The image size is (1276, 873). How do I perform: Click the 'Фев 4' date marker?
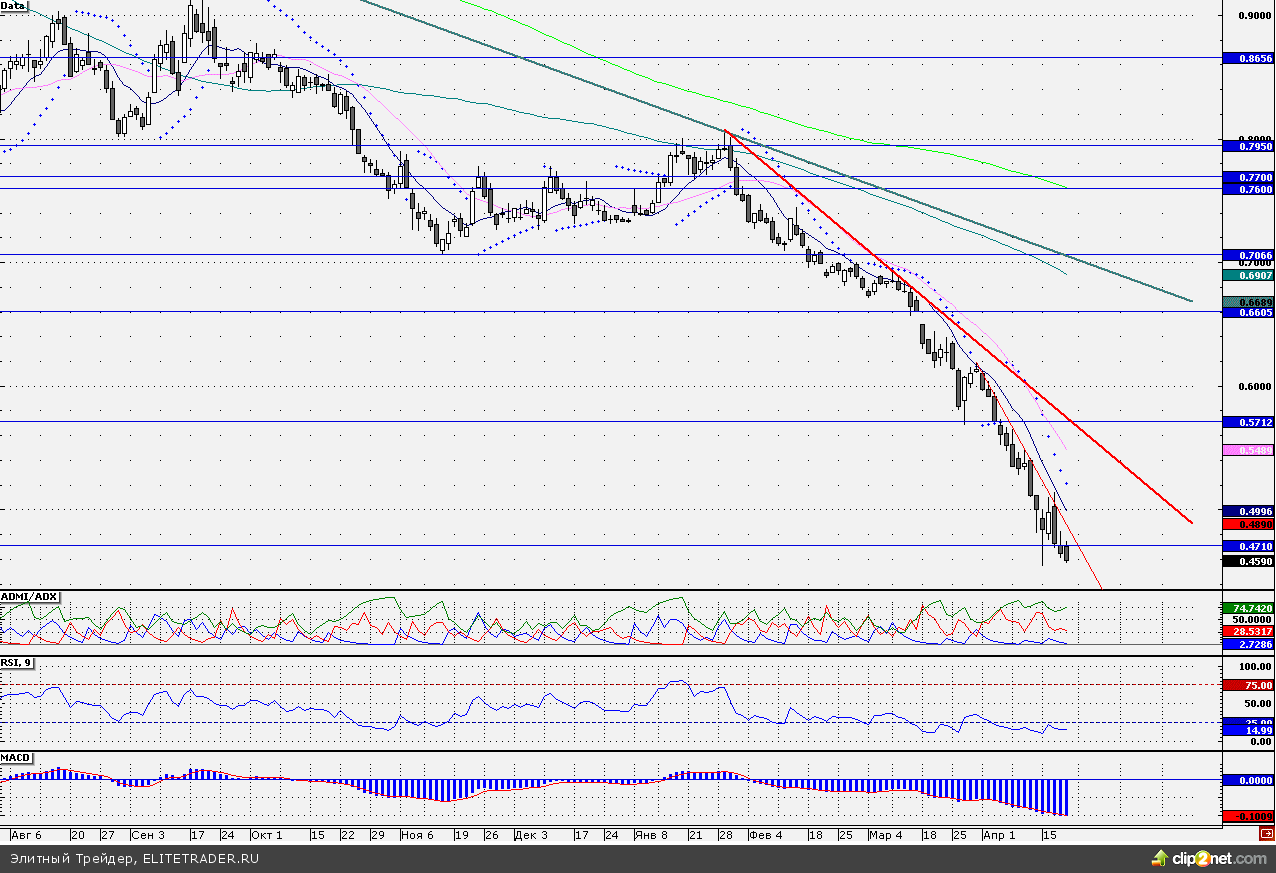(765, 834)
